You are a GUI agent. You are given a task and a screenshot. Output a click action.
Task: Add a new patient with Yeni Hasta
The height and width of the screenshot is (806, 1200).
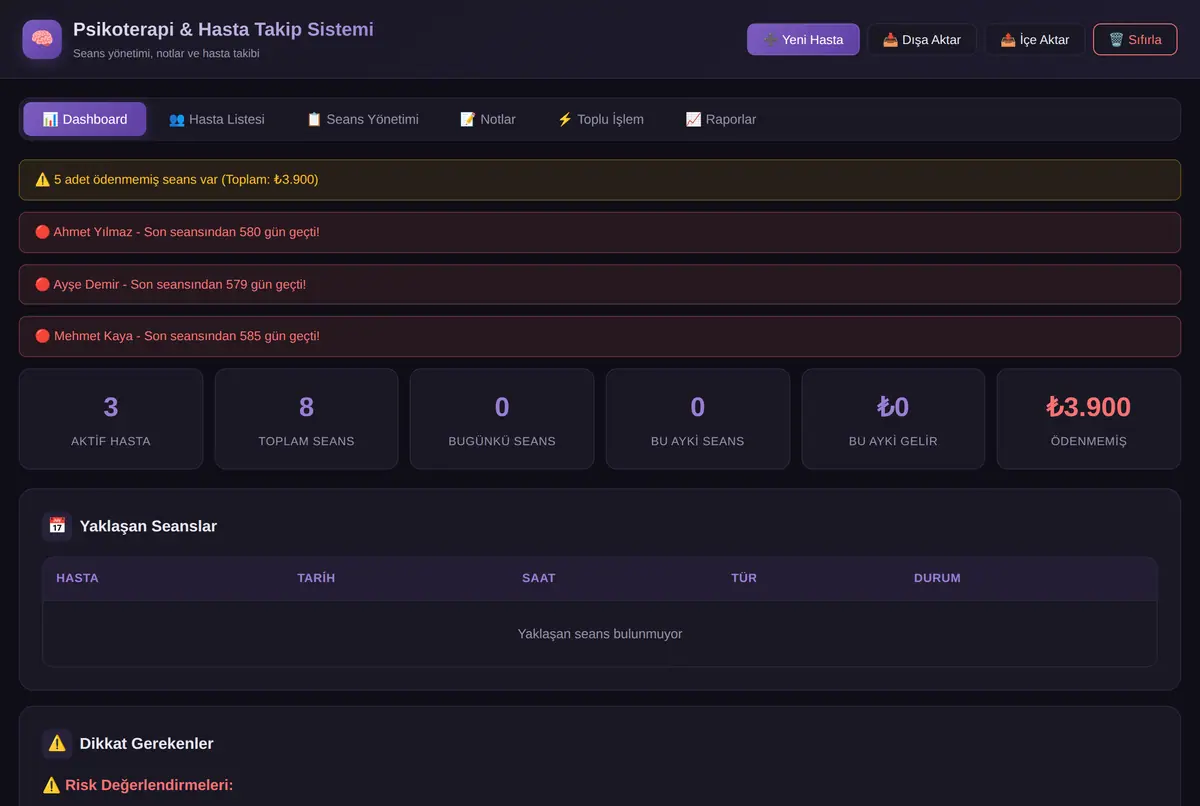point(803,40)
